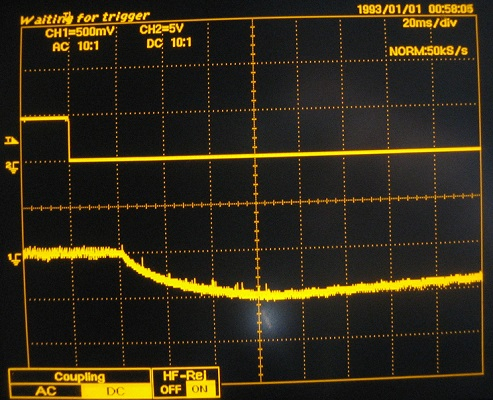Turn HF-Rej ON
The height and width of the screenshot is (400, 493).
click(200, 389)
